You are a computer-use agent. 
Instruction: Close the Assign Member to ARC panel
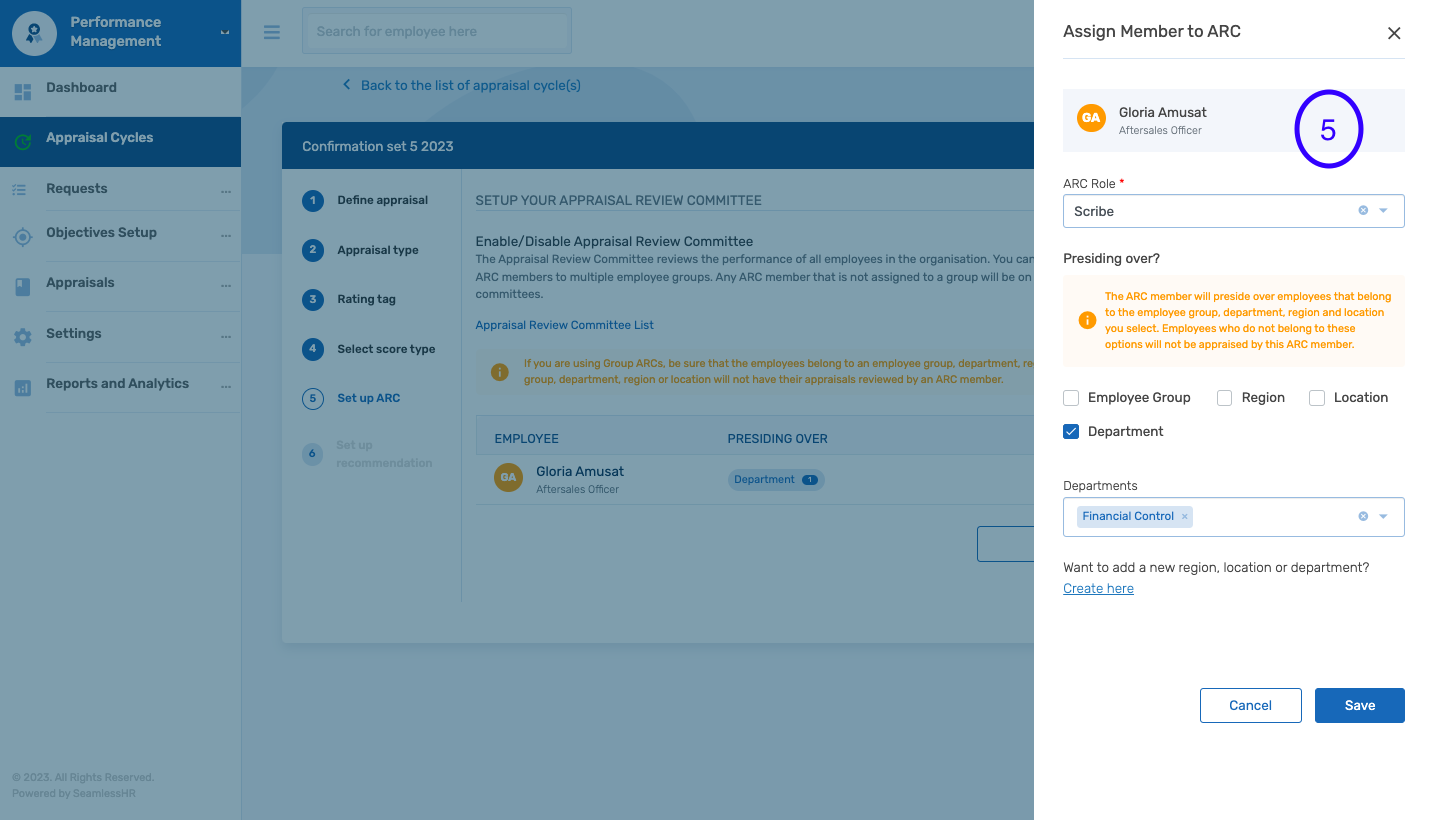[1394, 33]
